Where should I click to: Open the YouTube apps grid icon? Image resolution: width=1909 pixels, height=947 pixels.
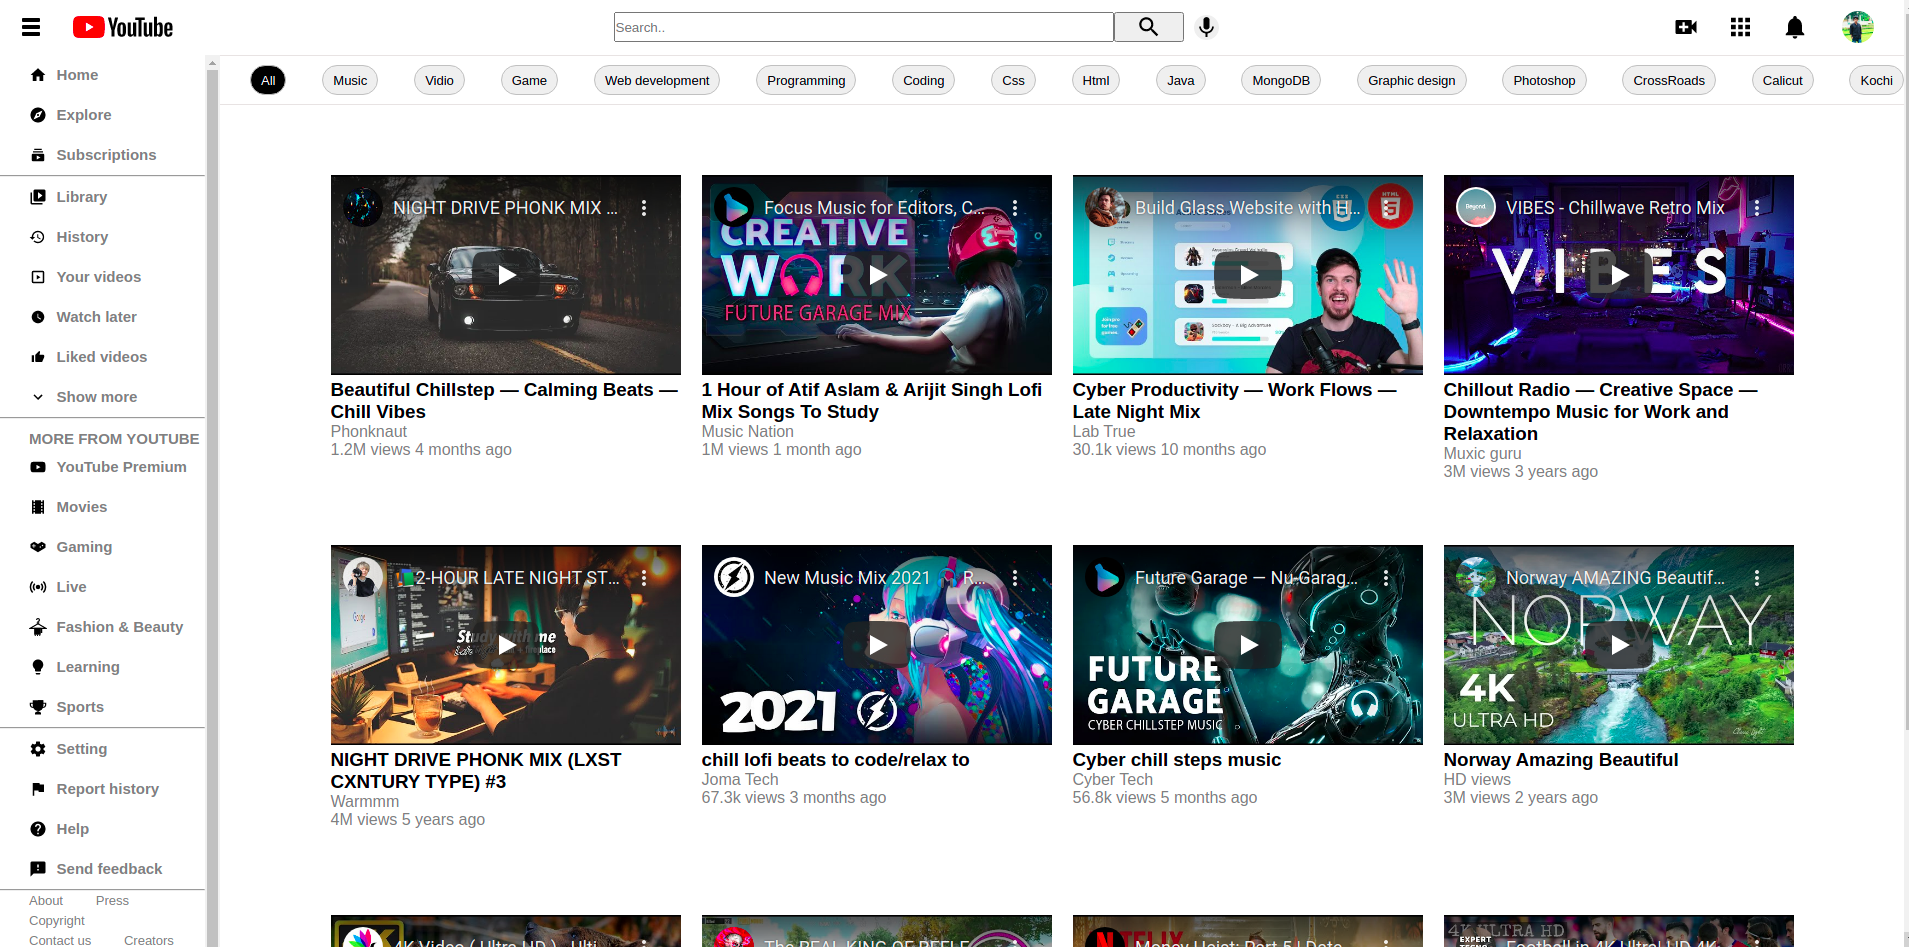(x=1740, y=27)
